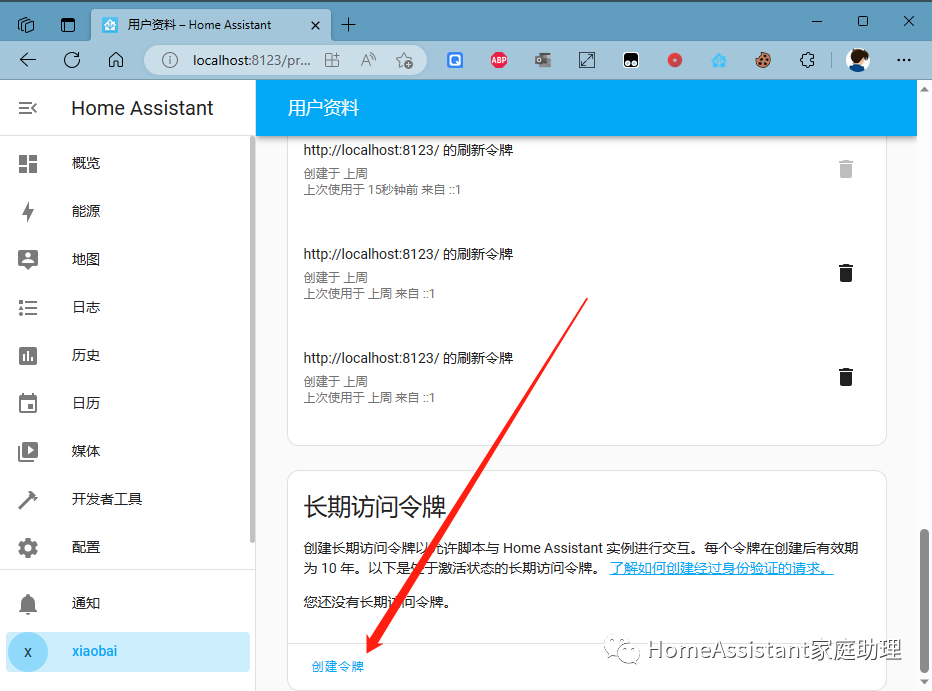Open the 概览 overview dashboard icon
This screenshot has height=691, width=932.
(27, 163)
